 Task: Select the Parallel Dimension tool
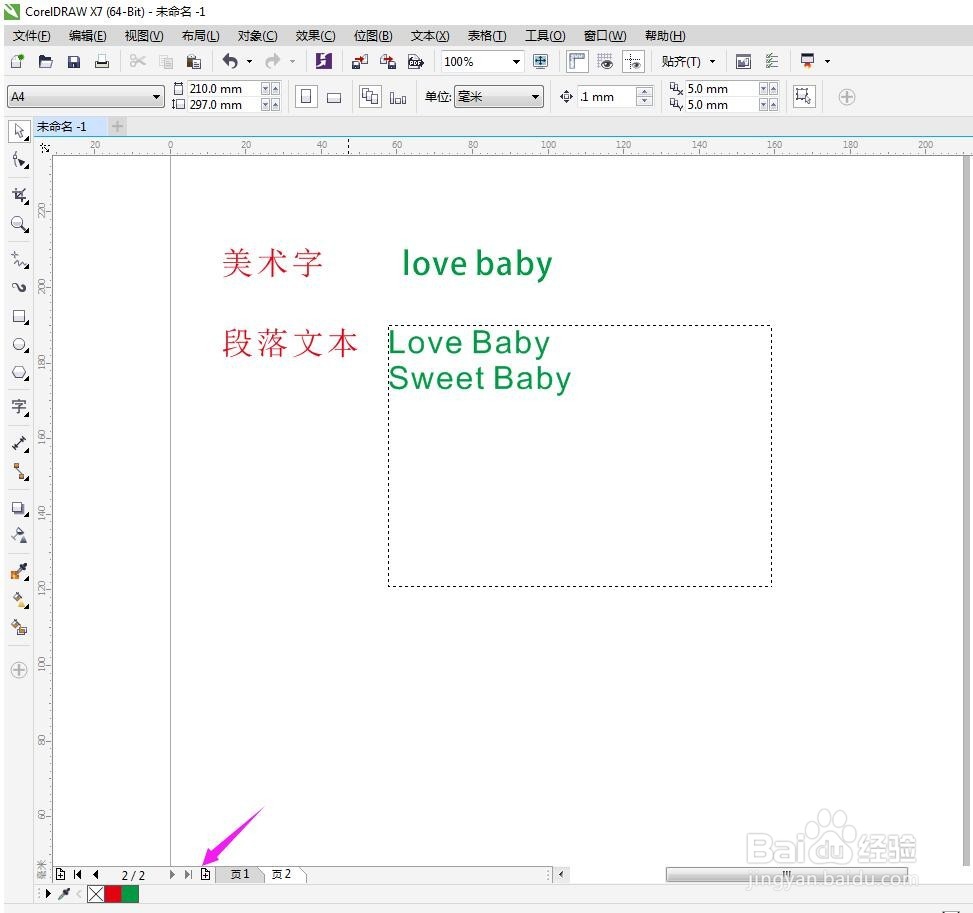click(x=19, y=444)
